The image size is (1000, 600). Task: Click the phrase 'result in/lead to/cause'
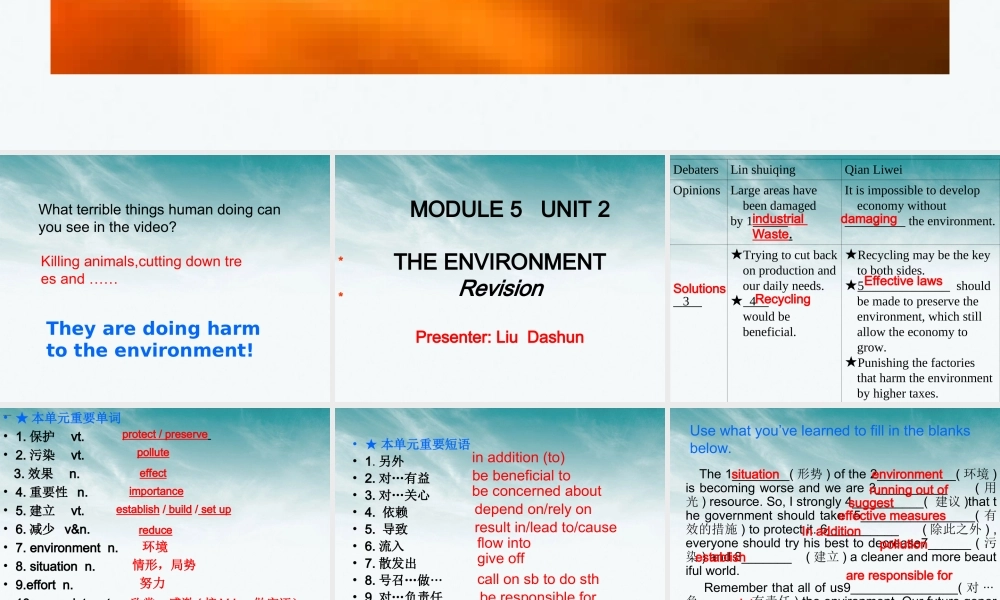coord(546,527)
